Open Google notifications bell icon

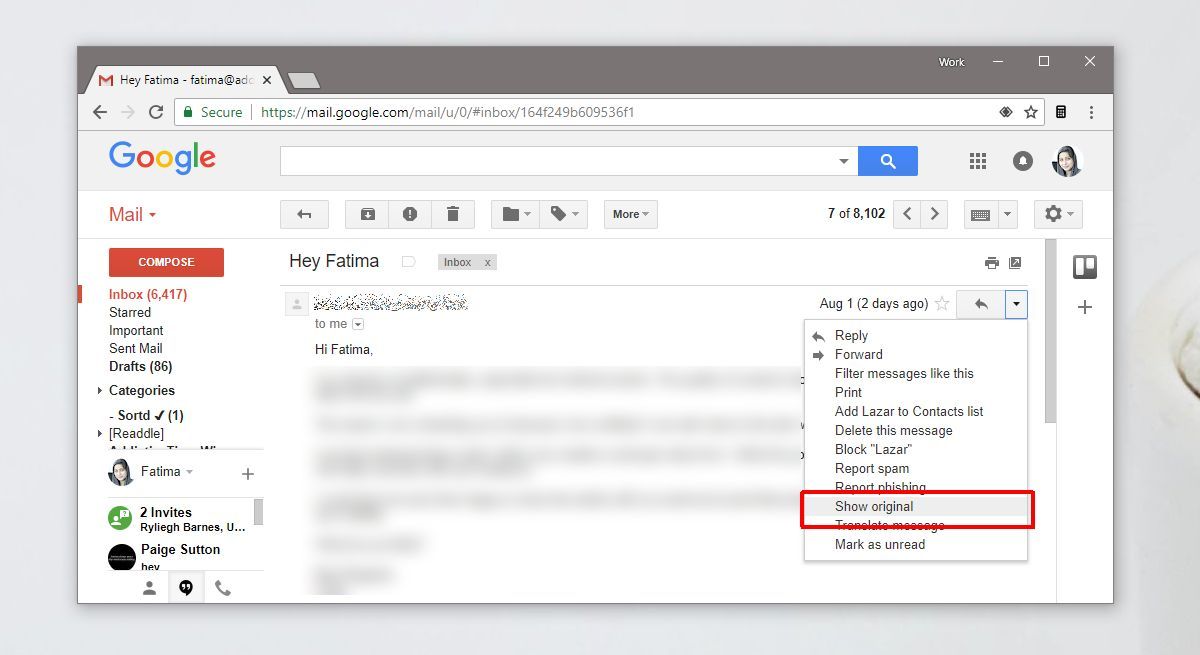(1022, 161)
